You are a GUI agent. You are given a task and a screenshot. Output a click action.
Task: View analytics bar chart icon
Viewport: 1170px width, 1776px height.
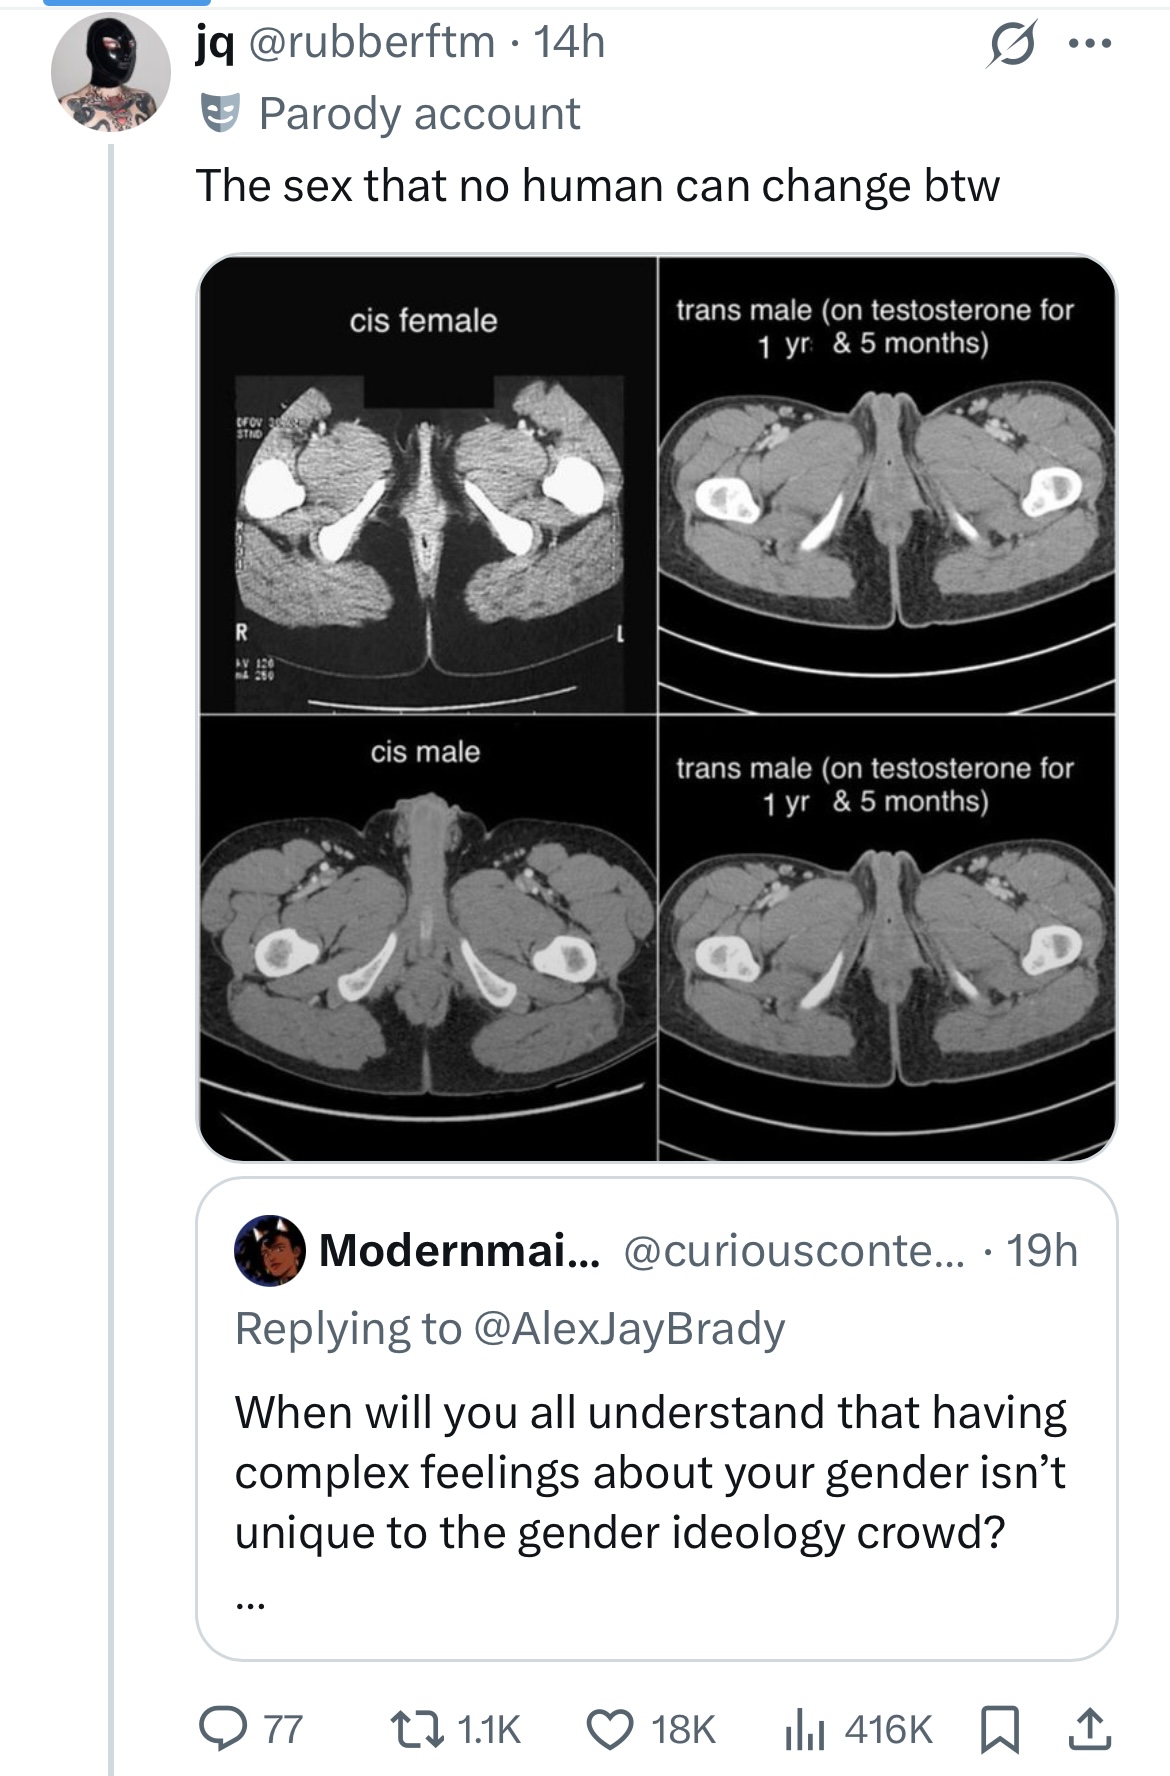(804, 1728)
